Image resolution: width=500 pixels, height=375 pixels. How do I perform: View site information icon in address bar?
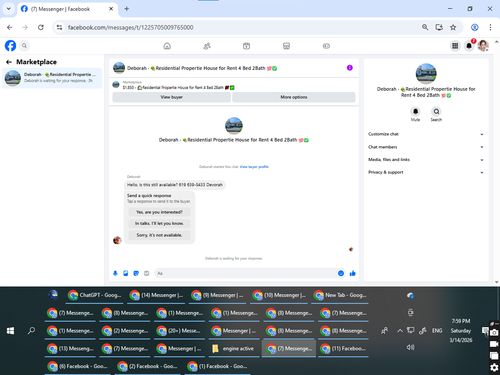coord(59,27)
